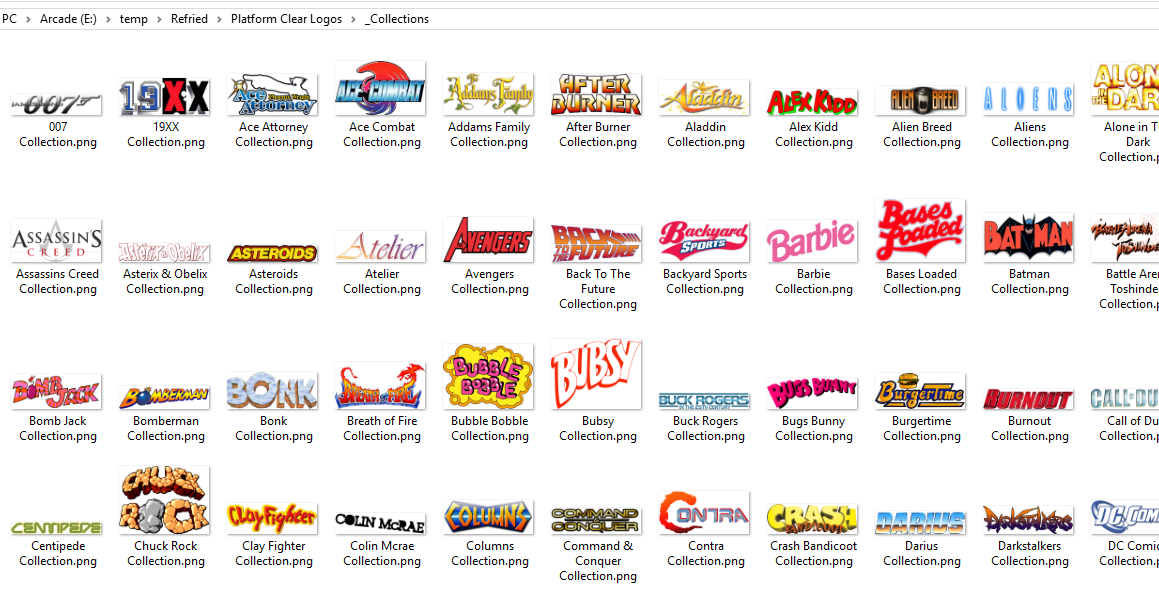Navigate to Arcade (E:) in the breadcrumb
The height and width of the screenshot is (590, 1159).
68,19
